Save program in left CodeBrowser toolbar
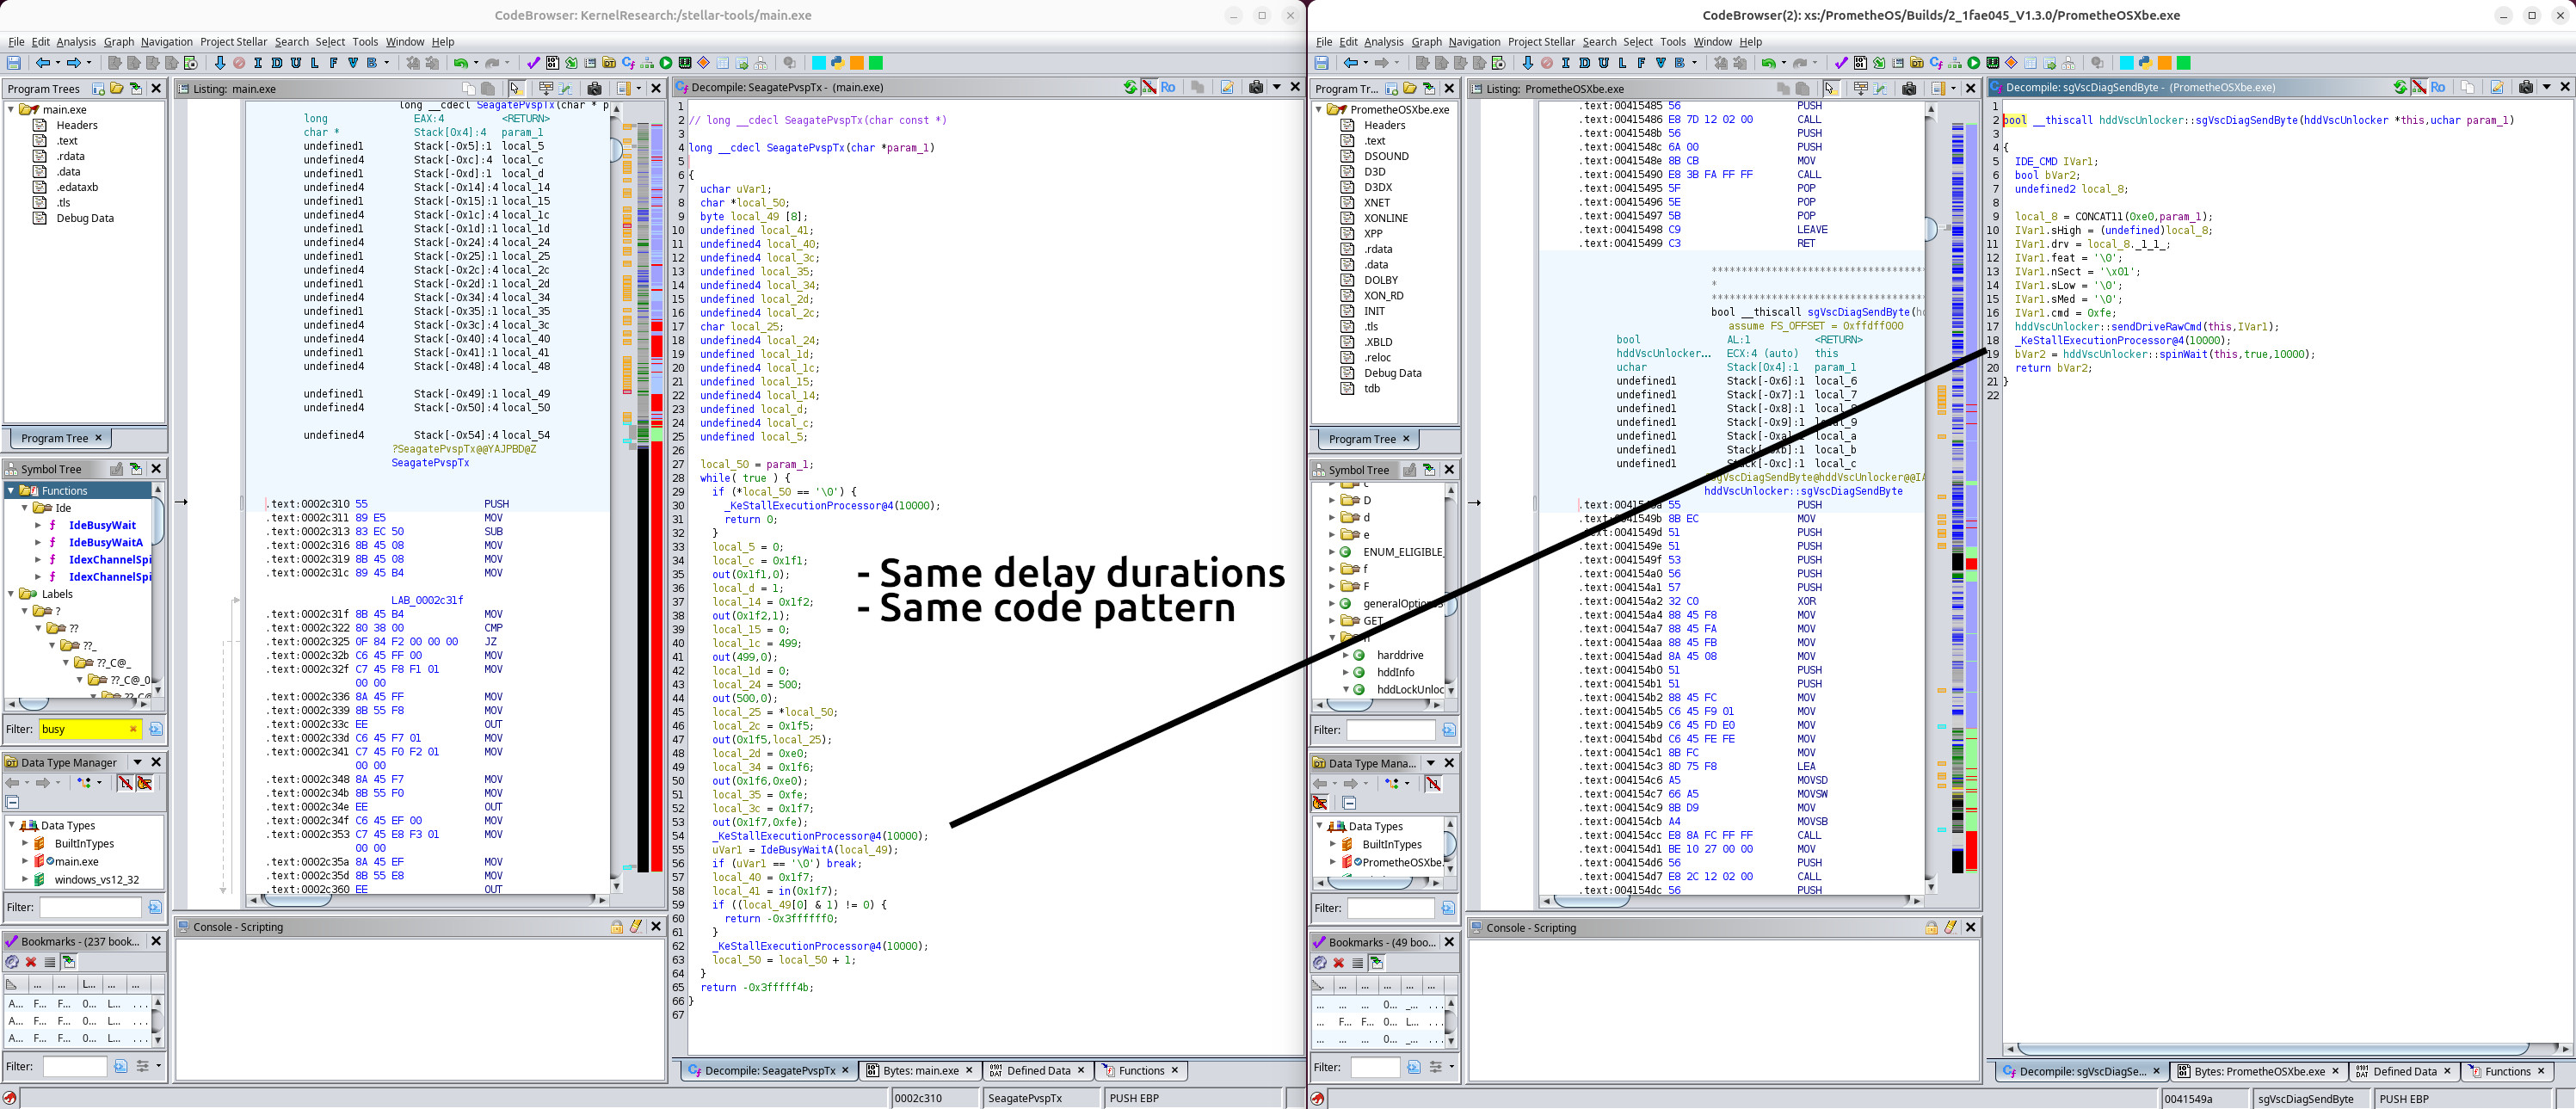 tap(14, 63)
